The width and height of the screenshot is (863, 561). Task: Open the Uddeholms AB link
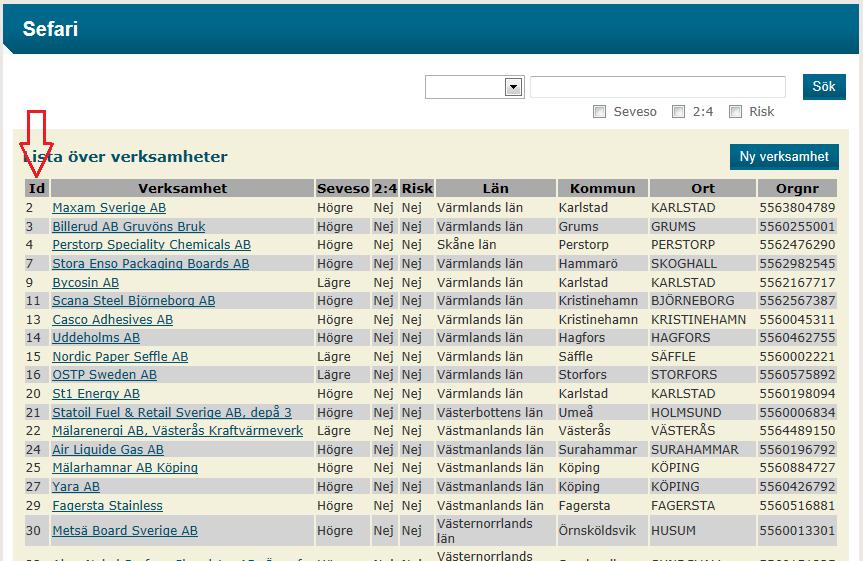click(x=96, y=337)
